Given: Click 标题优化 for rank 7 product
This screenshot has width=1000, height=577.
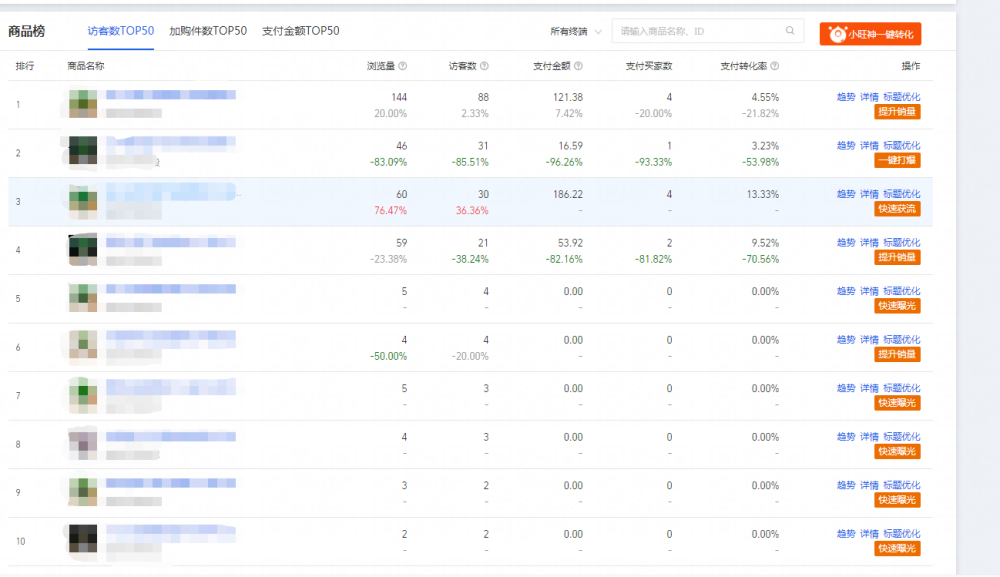Looking at the screenshot, I should point(901,388).
